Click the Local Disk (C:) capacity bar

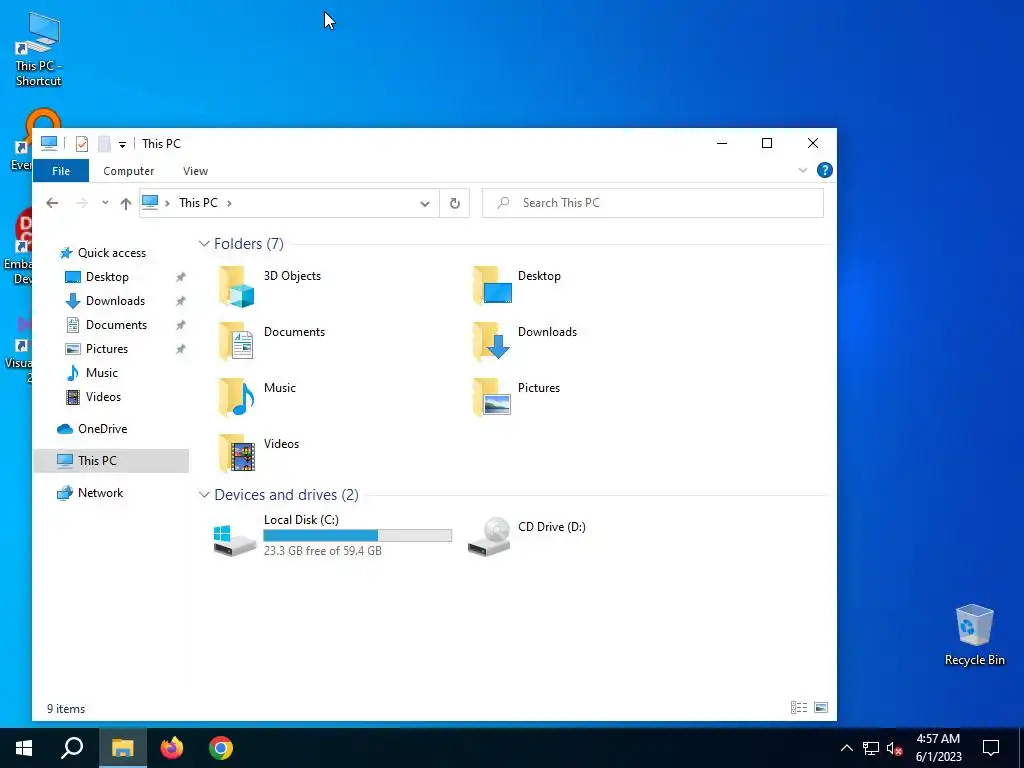click(357, 536)
